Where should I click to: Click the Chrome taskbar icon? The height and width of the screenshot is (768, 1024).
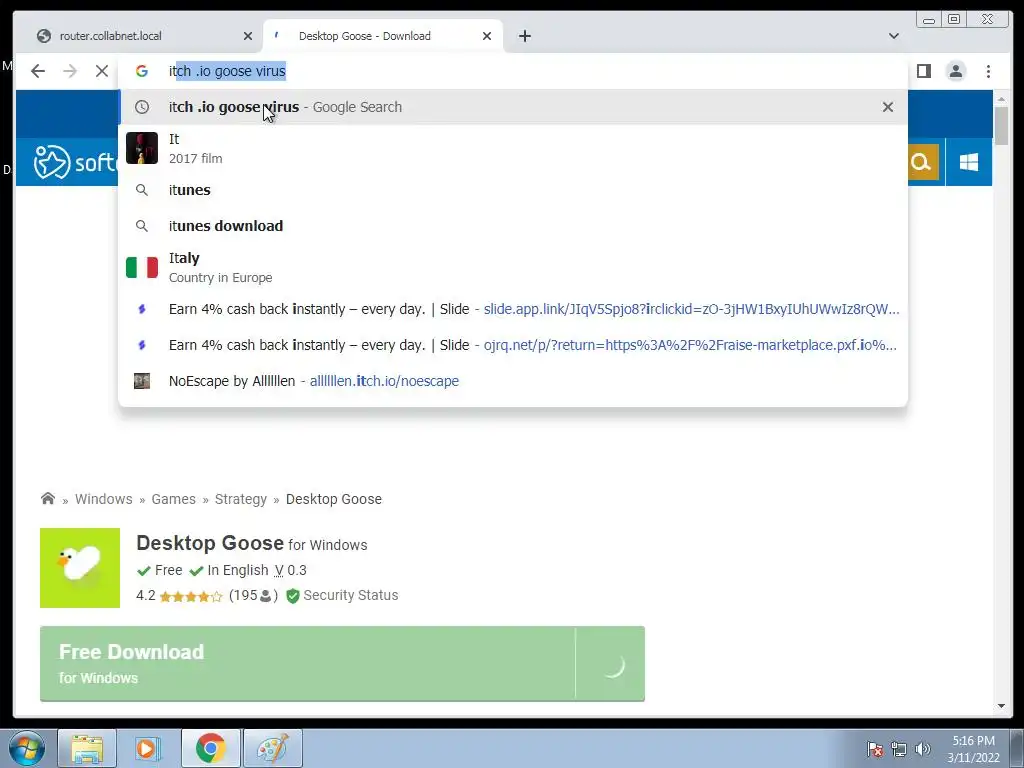(x=210, y=748)
